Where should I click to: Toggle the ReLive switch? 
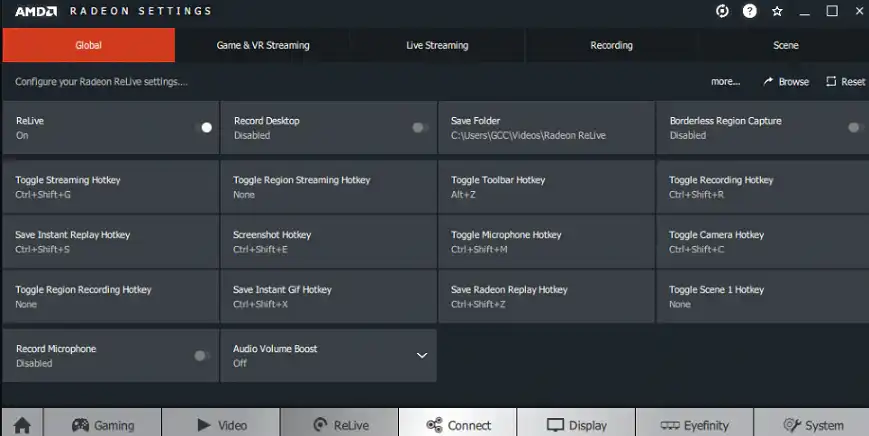[x=204, y=127]
